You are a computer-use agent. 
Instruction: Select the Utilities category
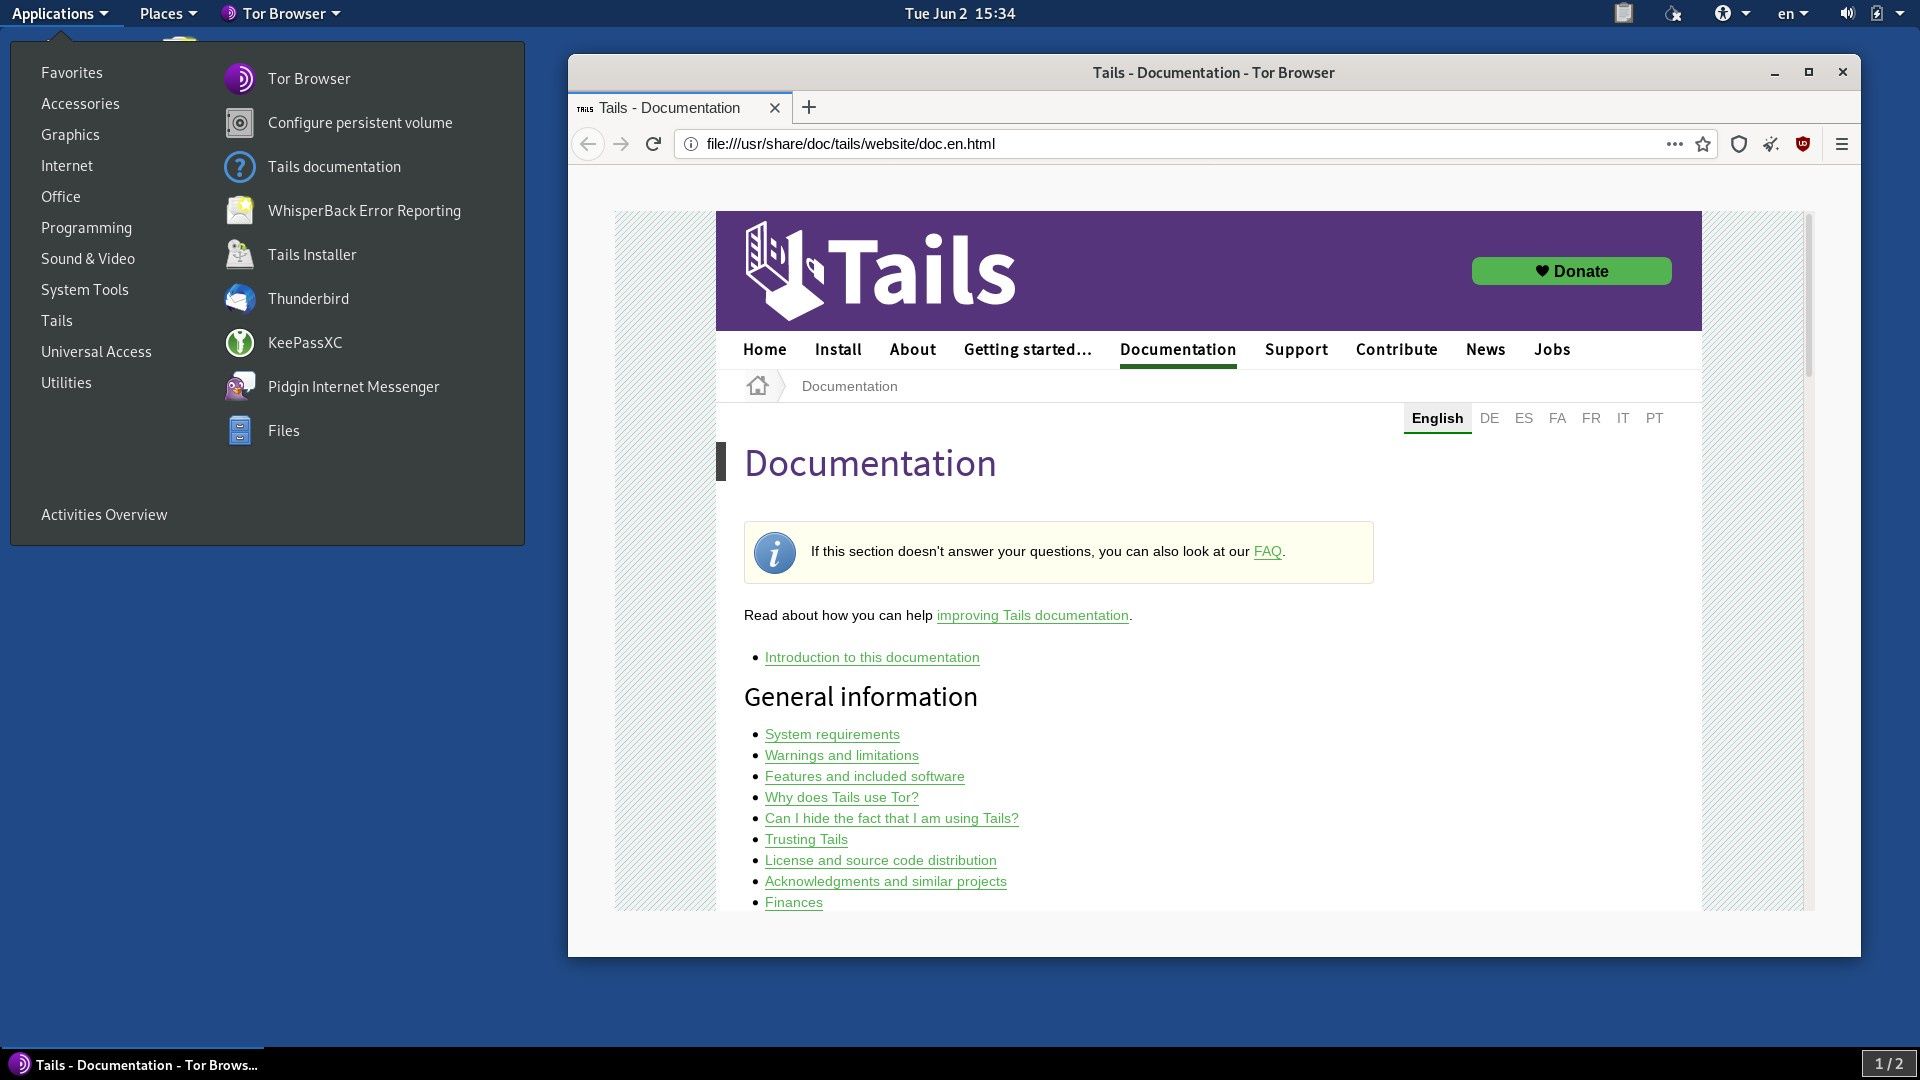(x=66, y=383)
